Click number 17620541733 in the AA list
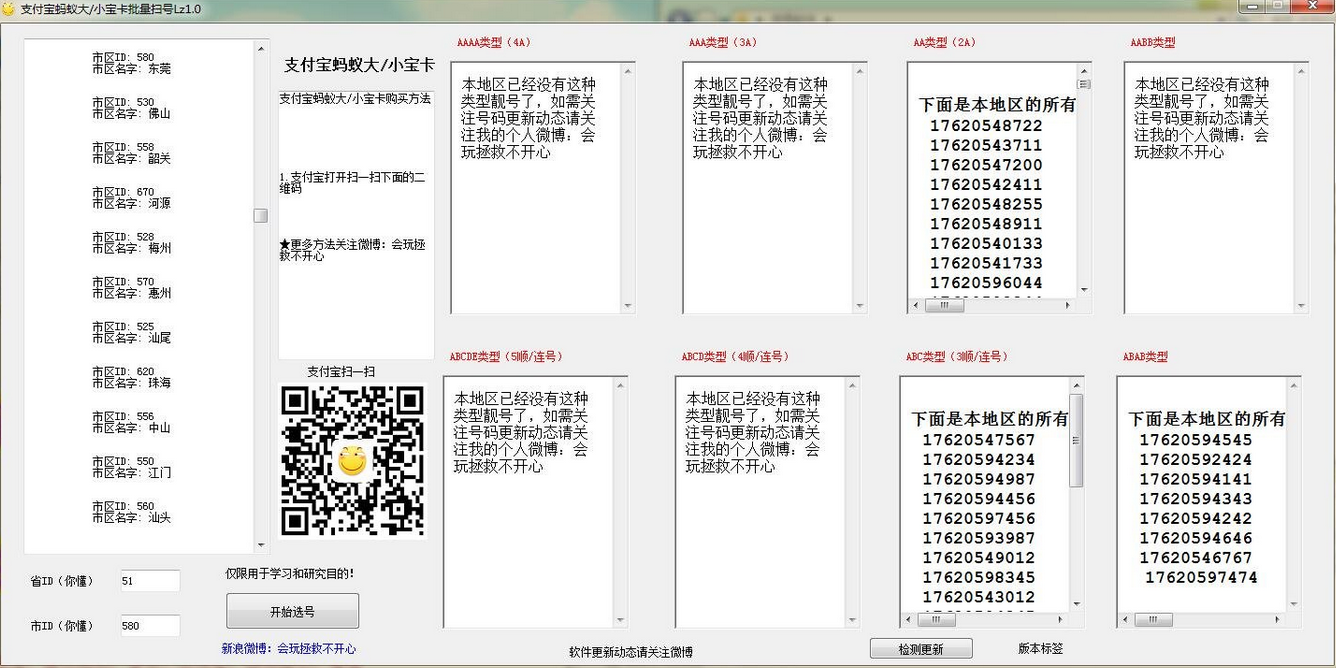This screenshot has width=1336, height=668. coord(986,263)
